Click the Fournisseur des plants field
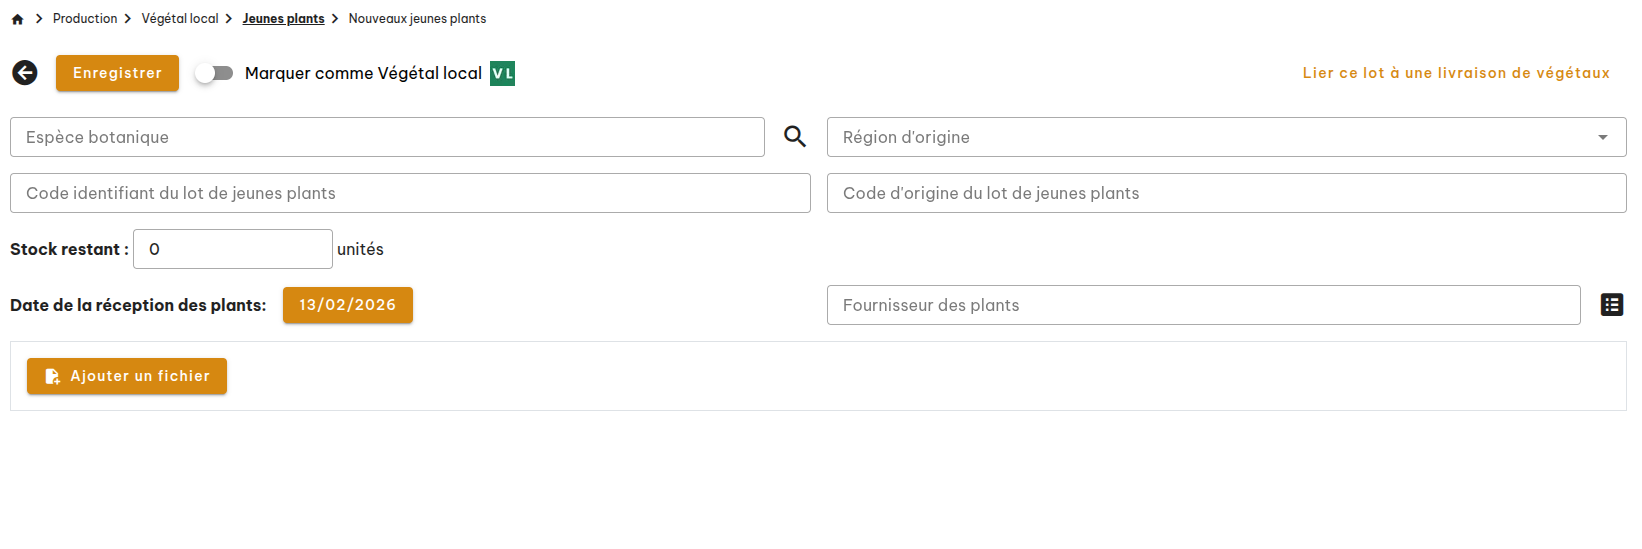The image size is (1642, 549). (x=1203, y=305)
